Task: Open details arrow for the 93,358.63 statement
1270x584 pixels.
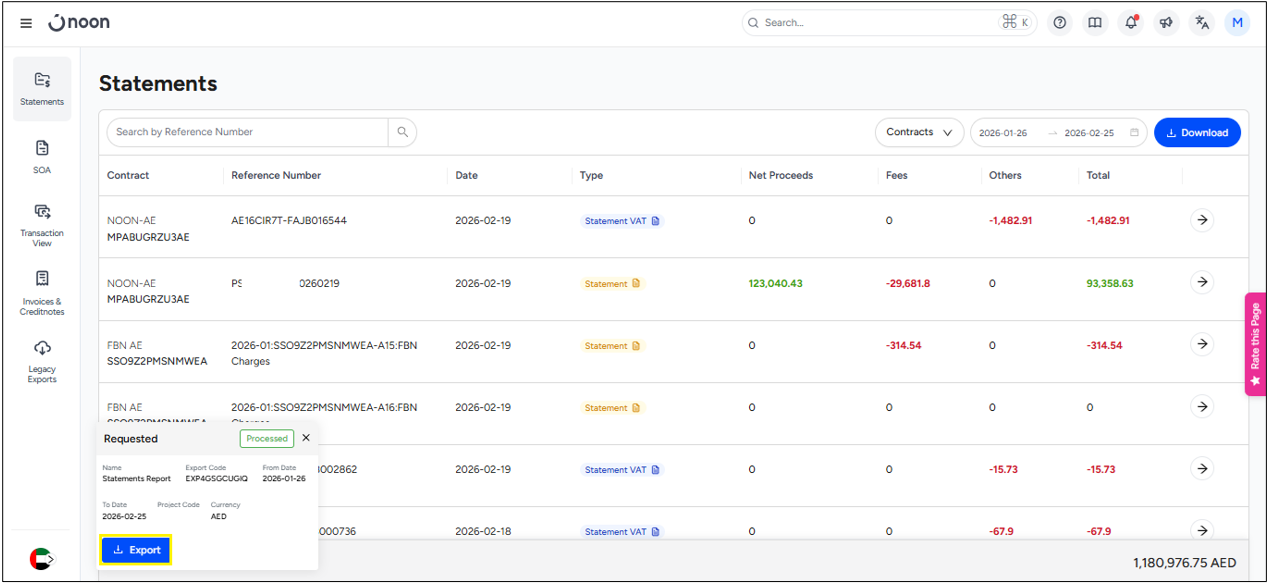Action: [x=1202, y=283]
